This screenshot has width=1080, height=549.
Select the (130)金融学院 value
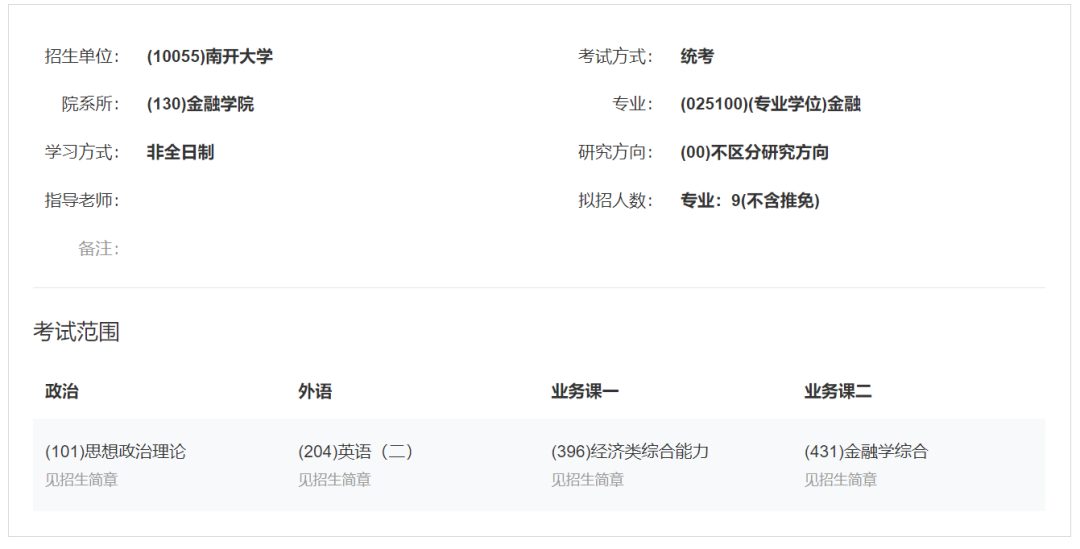200,104
